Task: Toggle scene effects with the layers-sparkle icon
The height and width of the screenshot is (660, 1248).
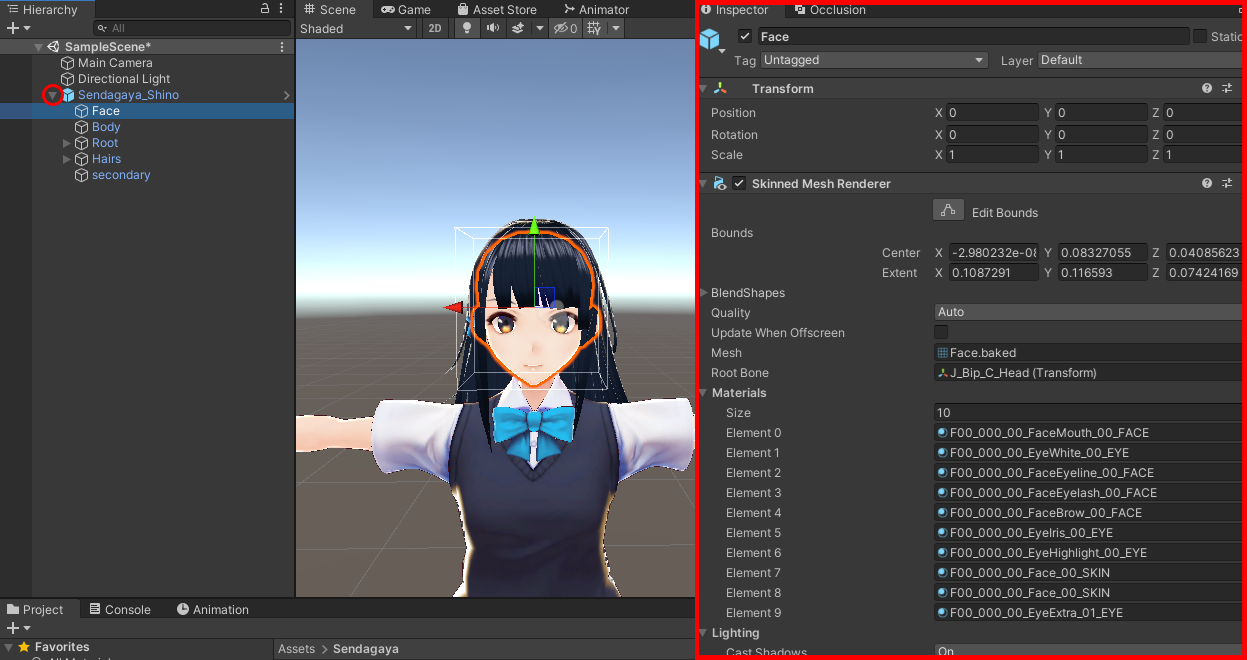Action: [x=518, y=28]
